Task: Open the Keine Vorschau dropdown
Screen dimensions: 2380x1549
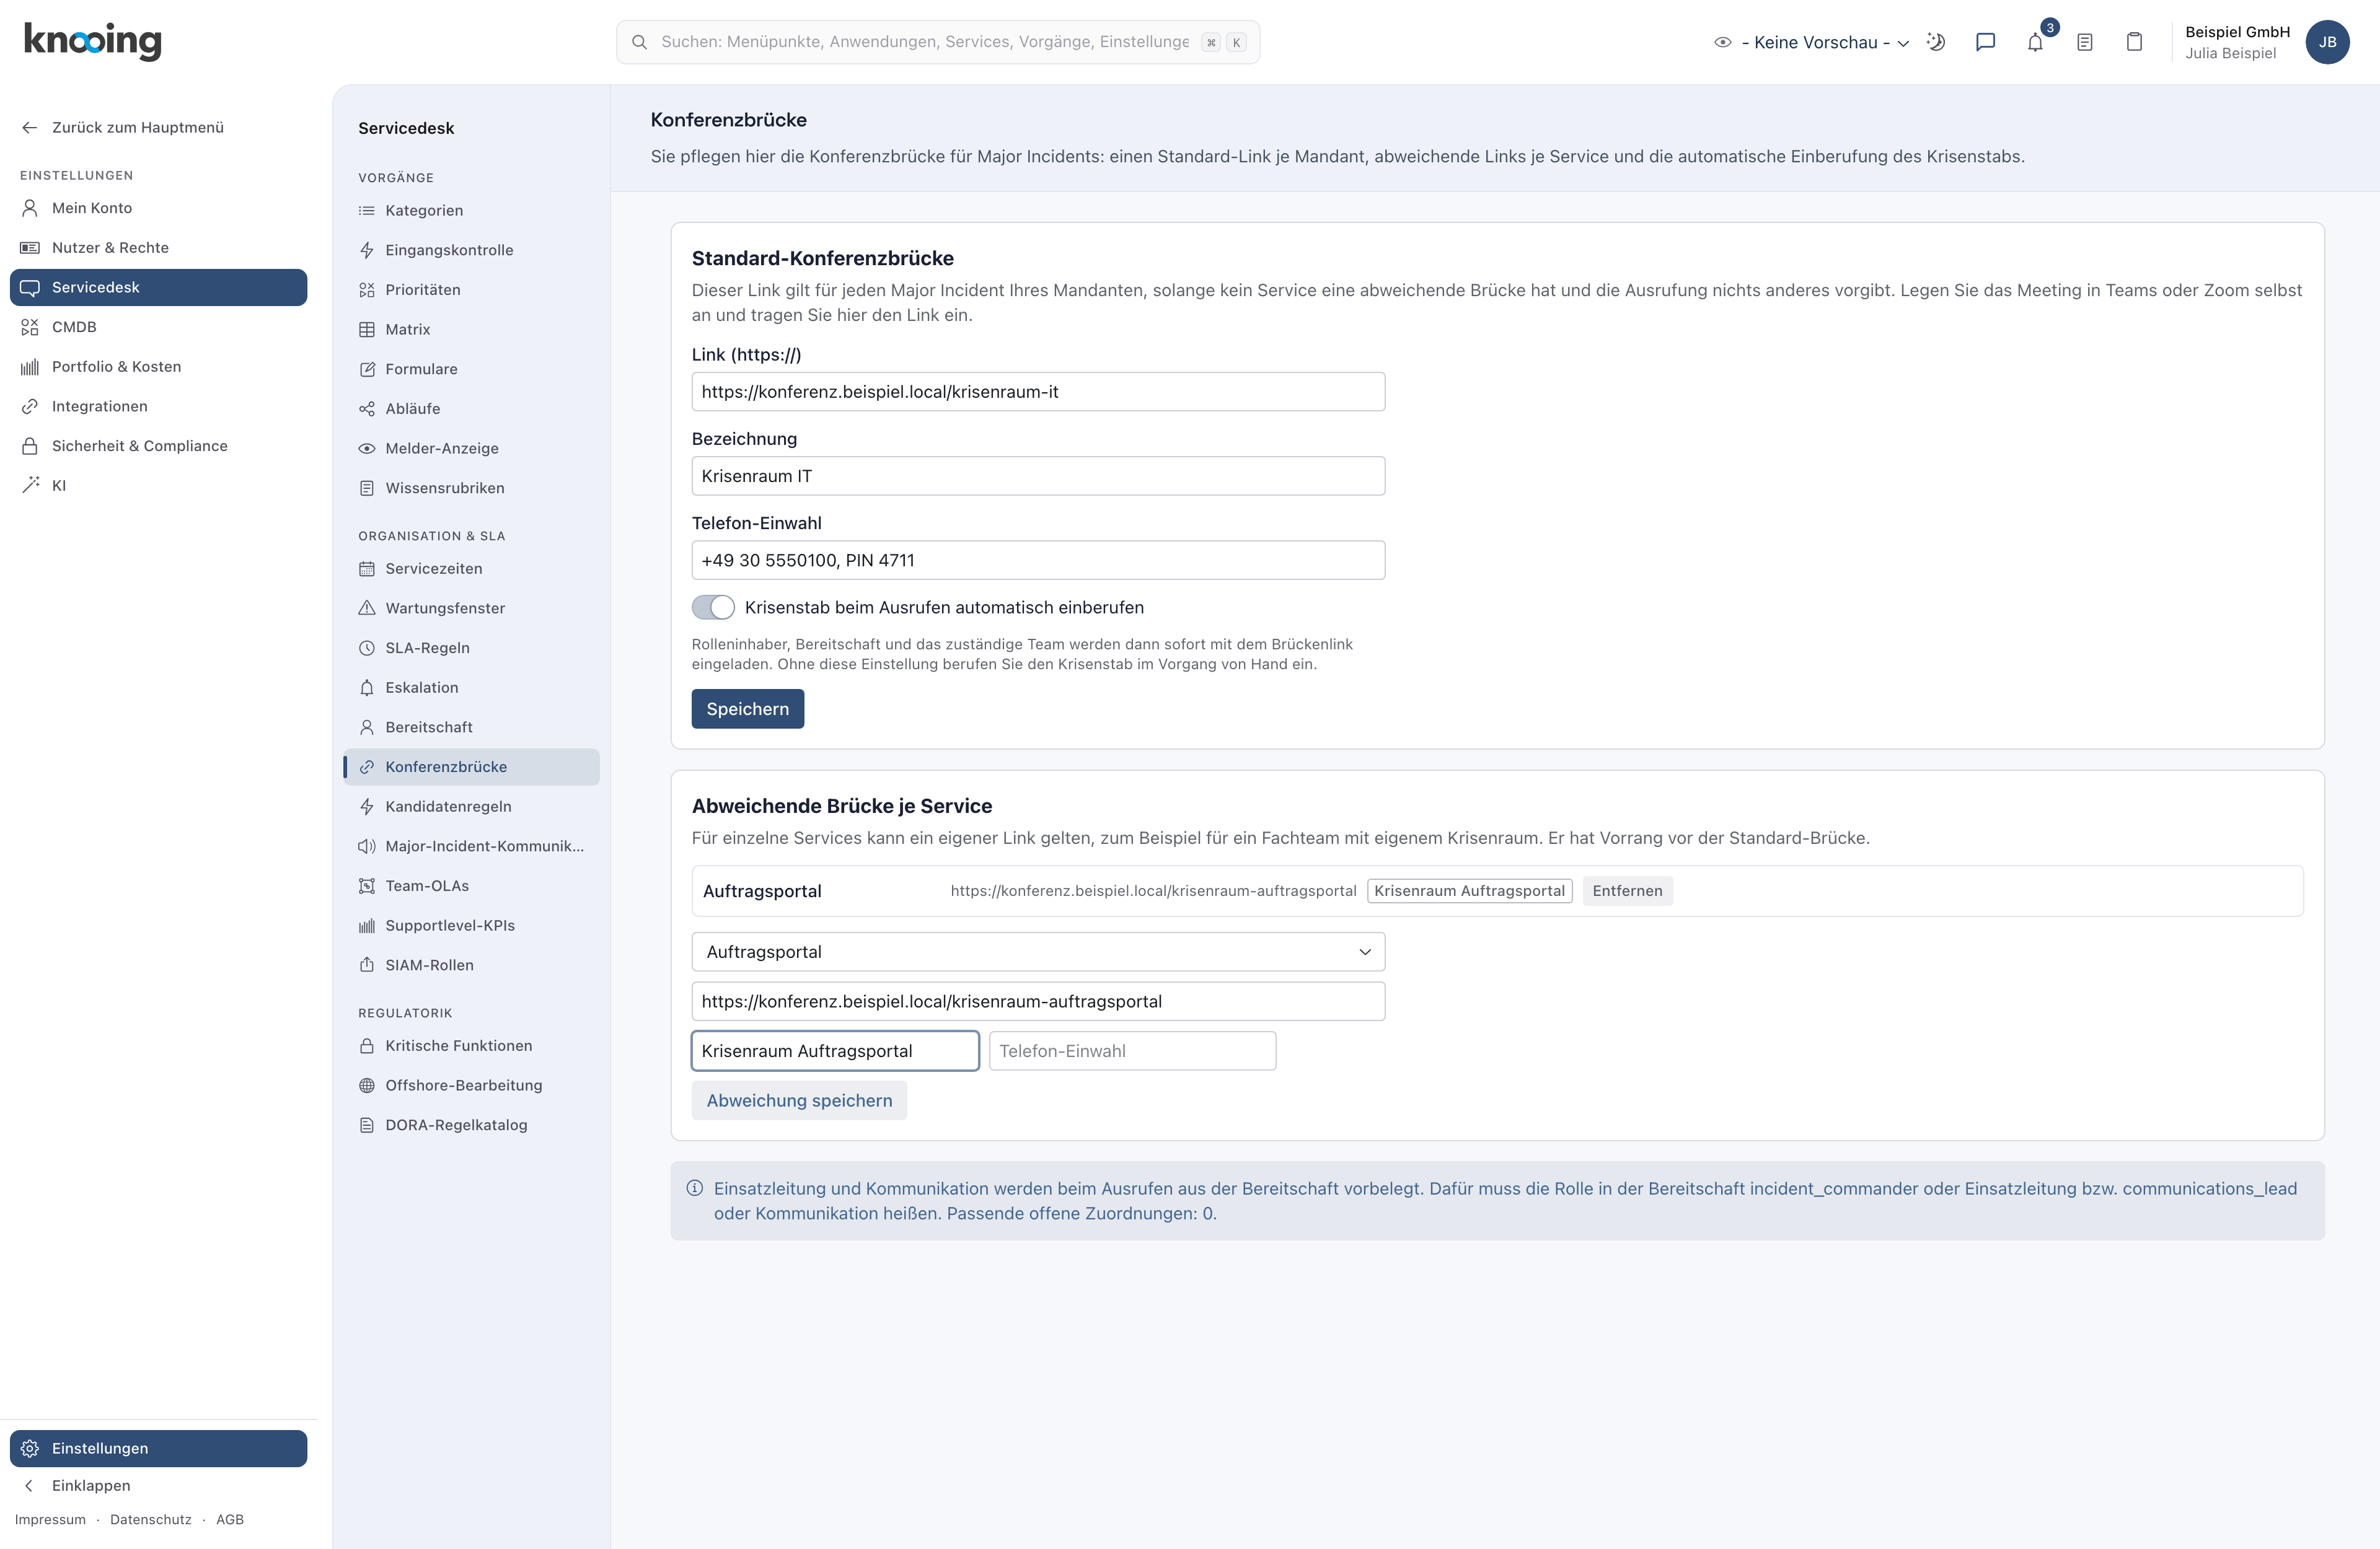Action: coord(1811,42)
